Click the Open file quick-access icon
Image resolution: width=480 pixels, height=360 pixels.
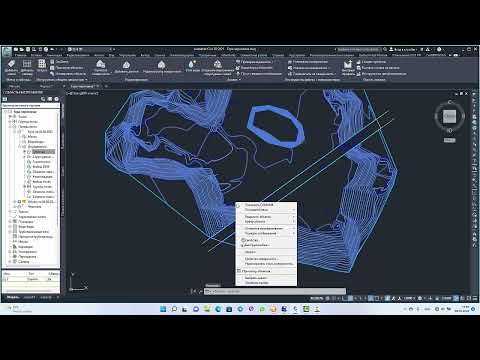pyautogui.click(x=22, y=49)
